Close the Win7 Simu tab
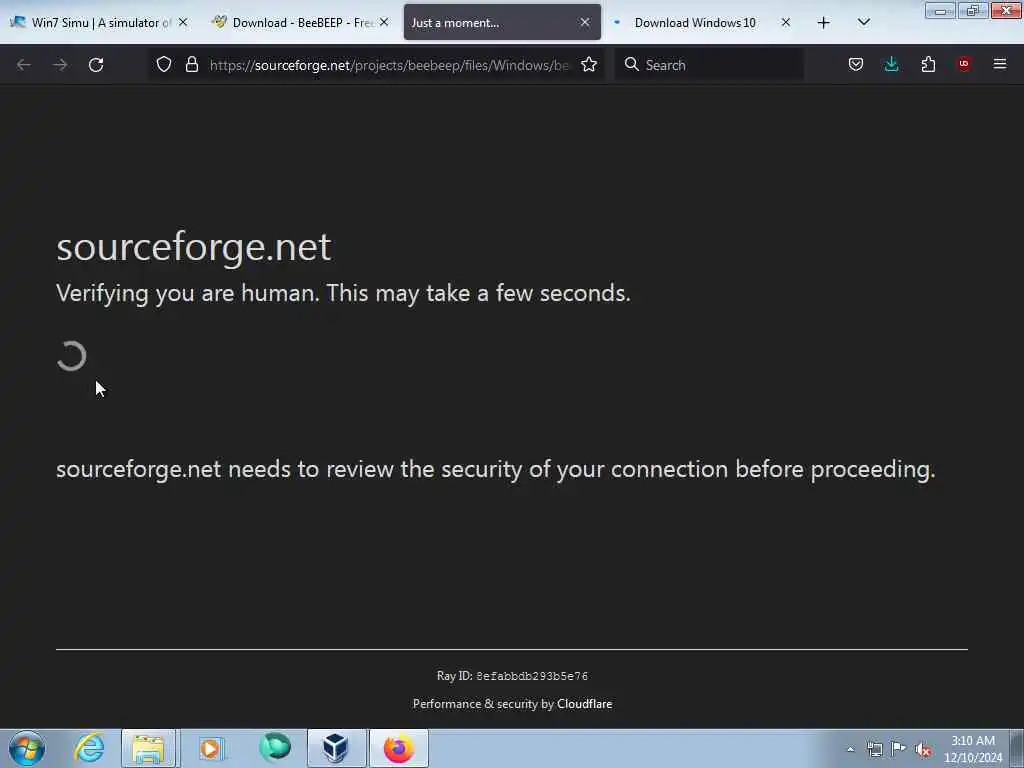 pyautogui.click(x=183, y=22)
